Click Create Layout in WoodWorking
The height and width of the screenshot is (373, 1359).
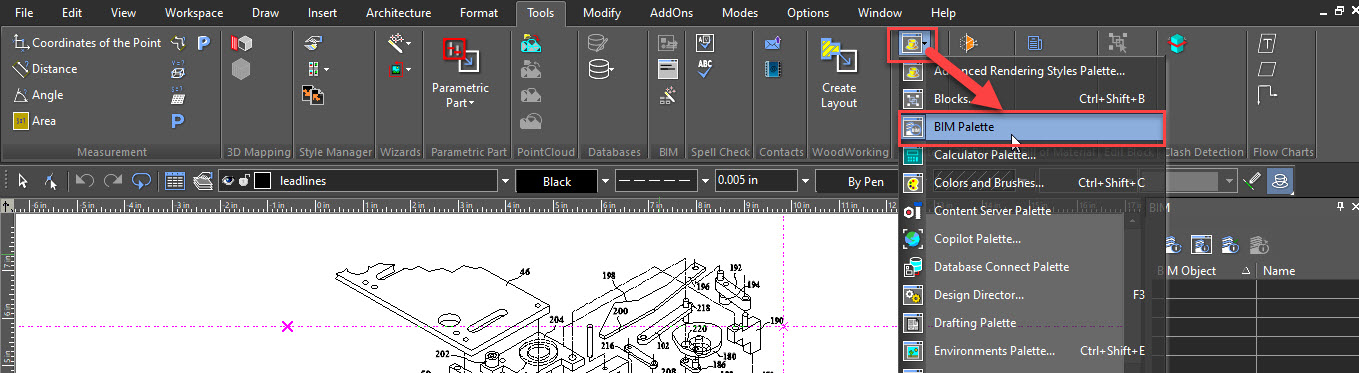click(838, 72)
